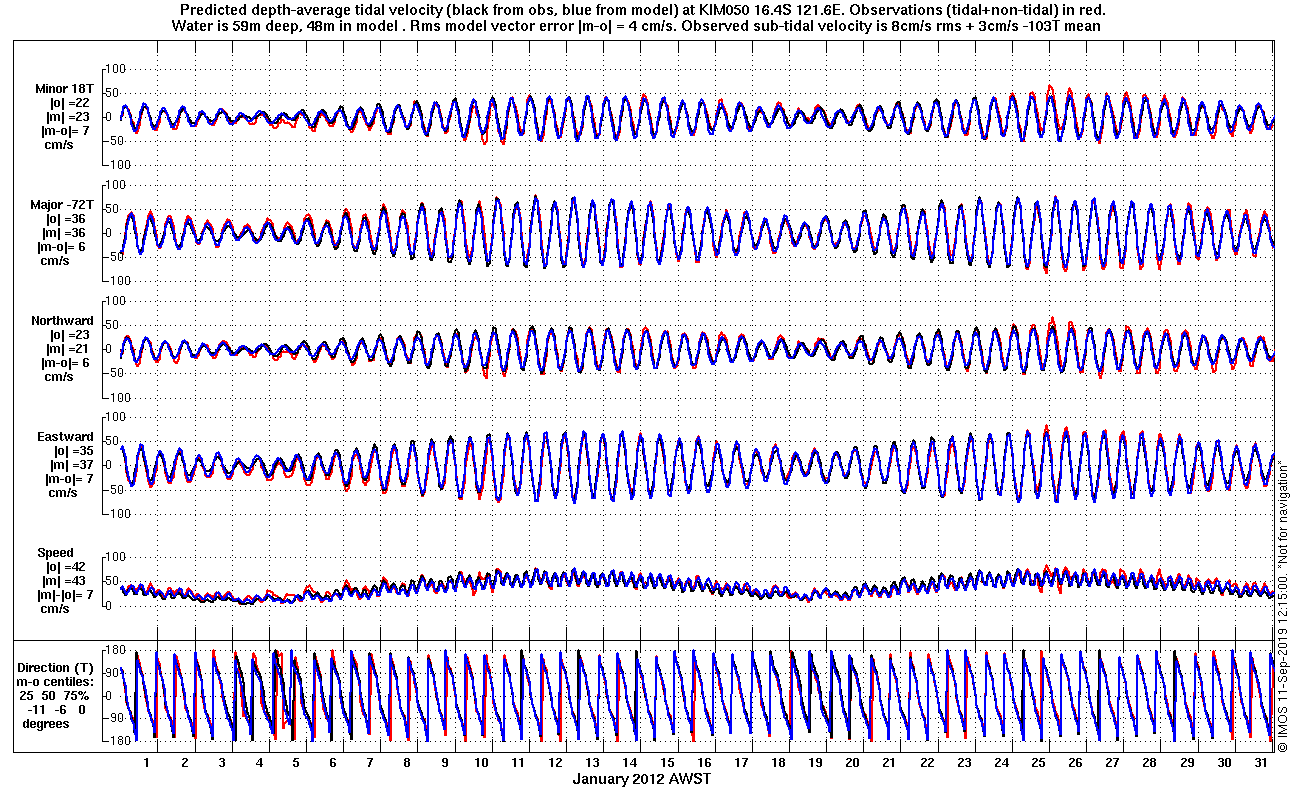Click the 'm-o centiles' statistics text
The width and height of the screenshot is (1300, 800).
pyautogui.click(x=58, y=682)
